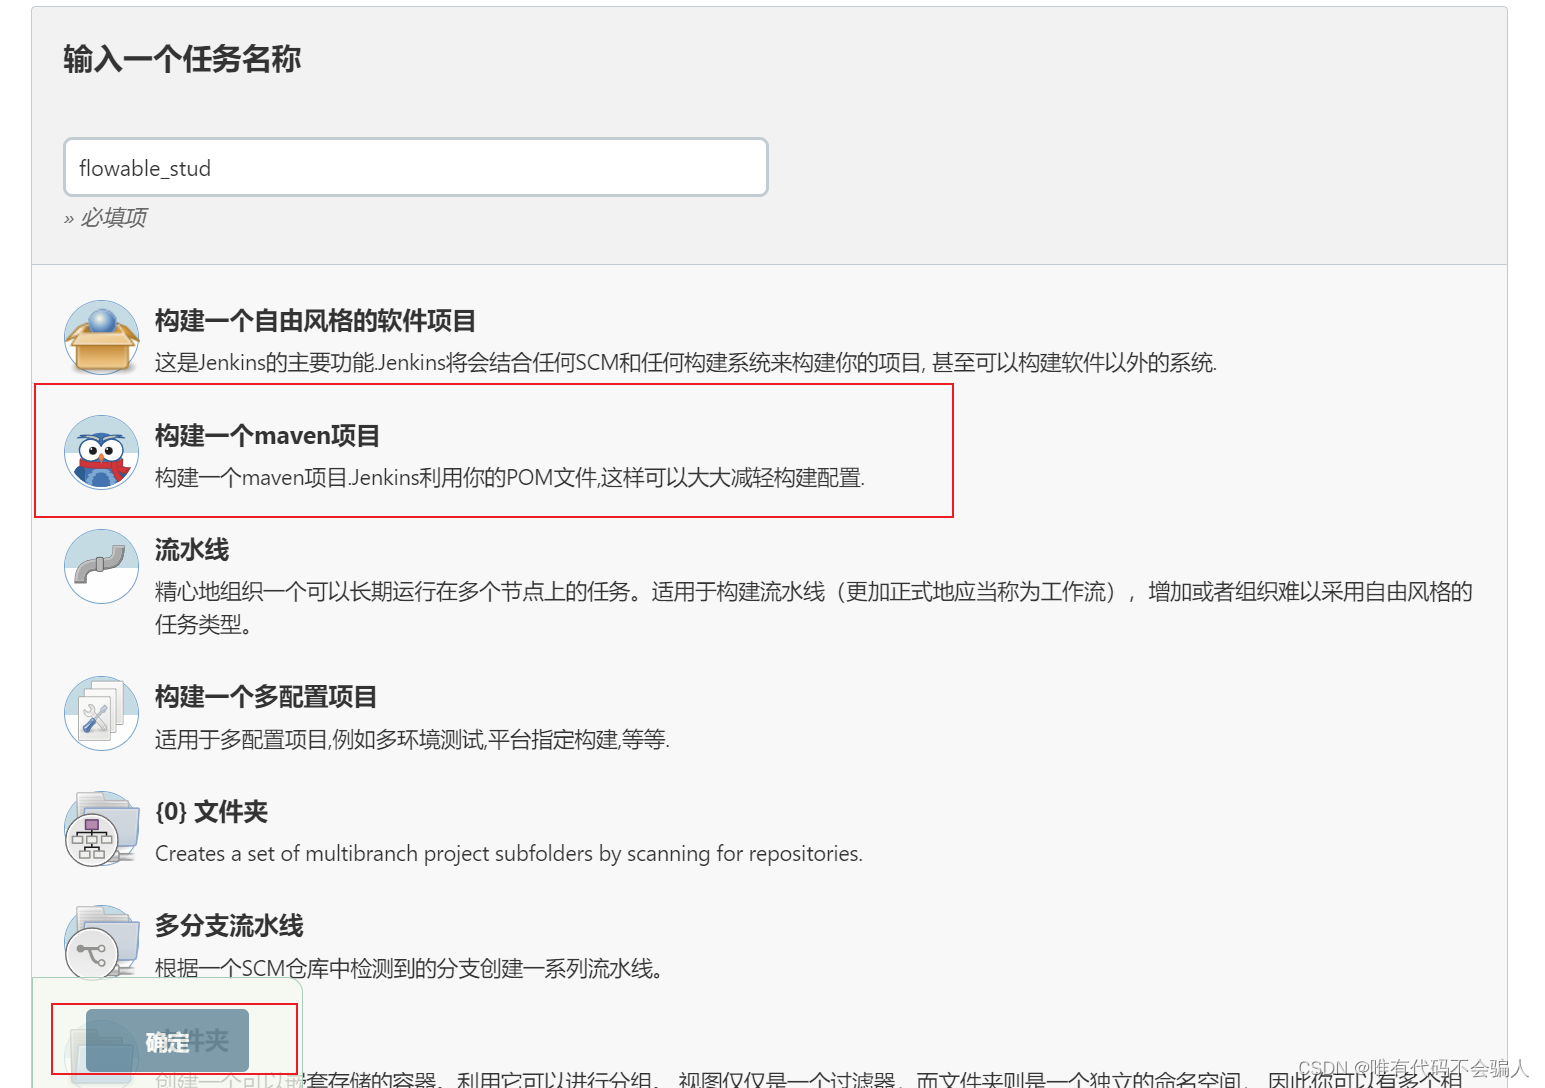Click the 'Creates a set of multibranch' description
1545x1088 pixels.
509,854
